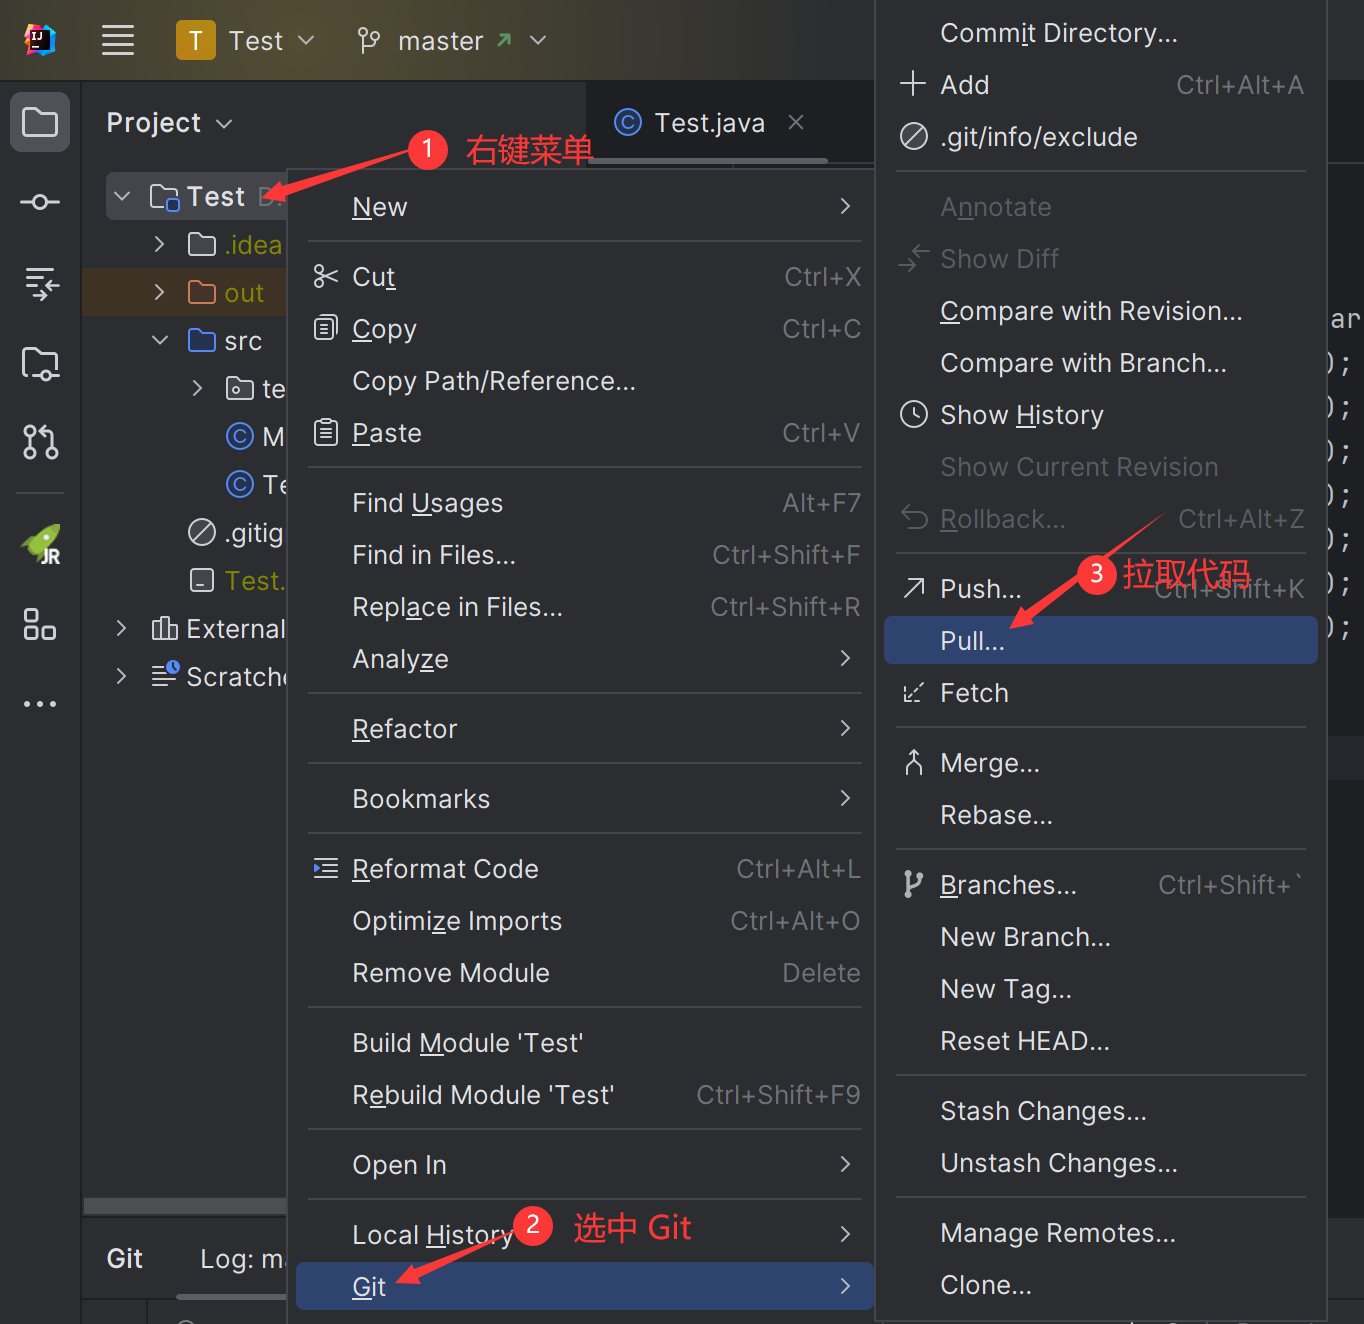The image size is (1364, 1324).
Task: Click the Paste clipboard icon
Action: pos(326,432)
